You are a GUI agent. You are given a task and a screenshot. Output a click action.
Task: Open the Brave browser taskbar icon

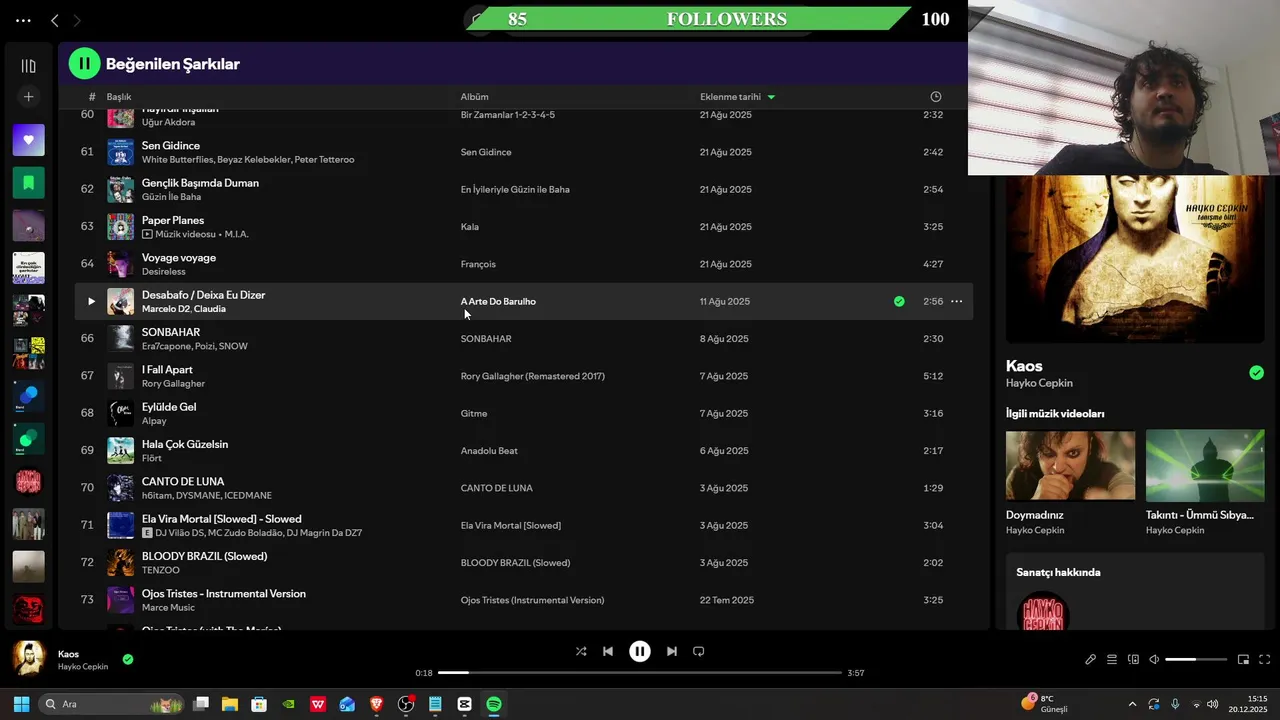(x=377, y=704)
